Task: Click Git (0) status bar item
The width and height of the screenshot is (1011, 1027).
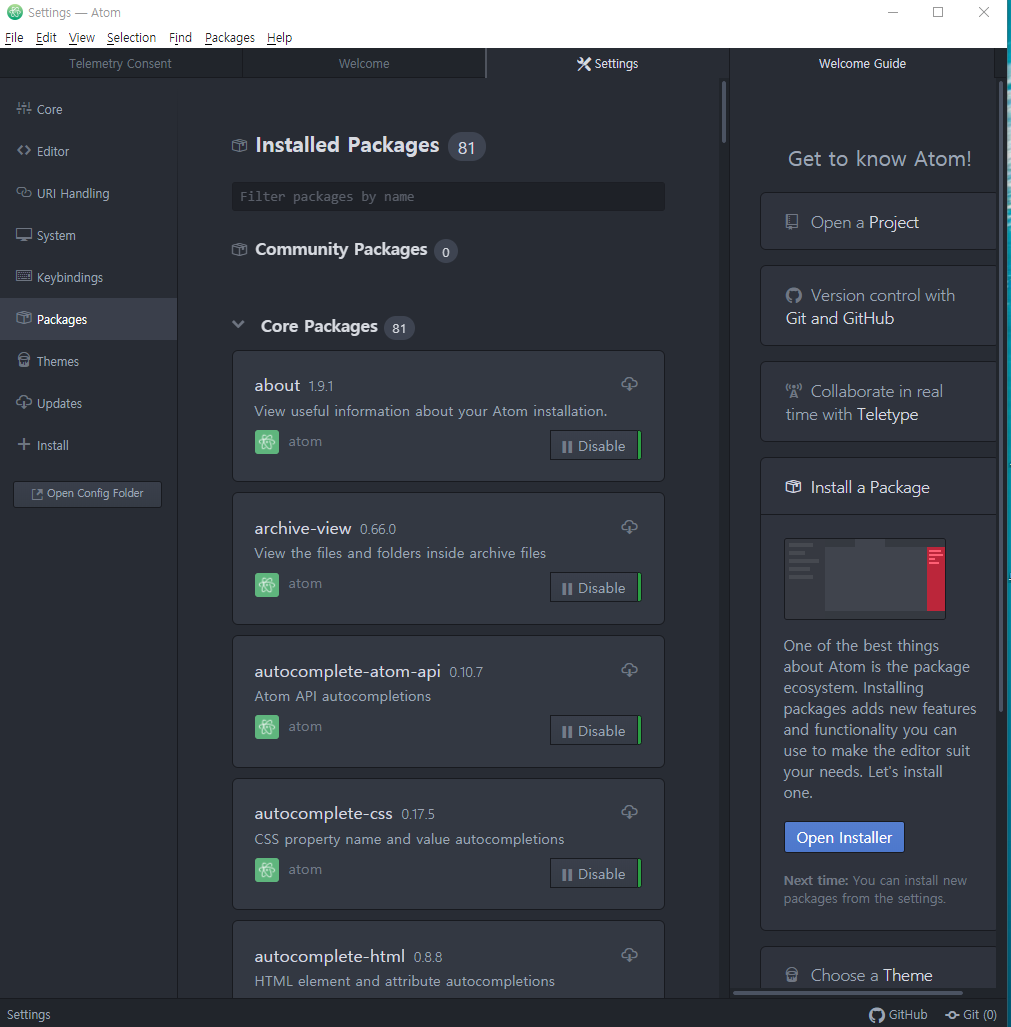Action: click(970, 1015)
